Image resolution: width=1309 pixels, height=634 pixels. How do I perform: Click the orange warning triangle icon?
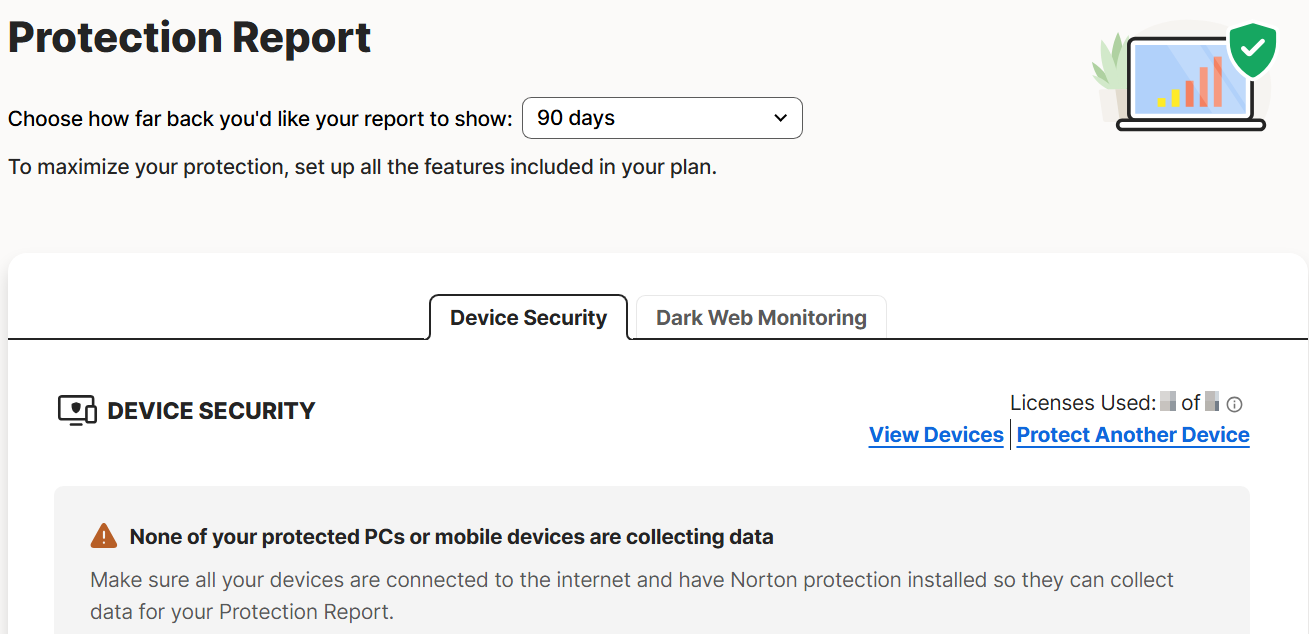pos(104,537)
